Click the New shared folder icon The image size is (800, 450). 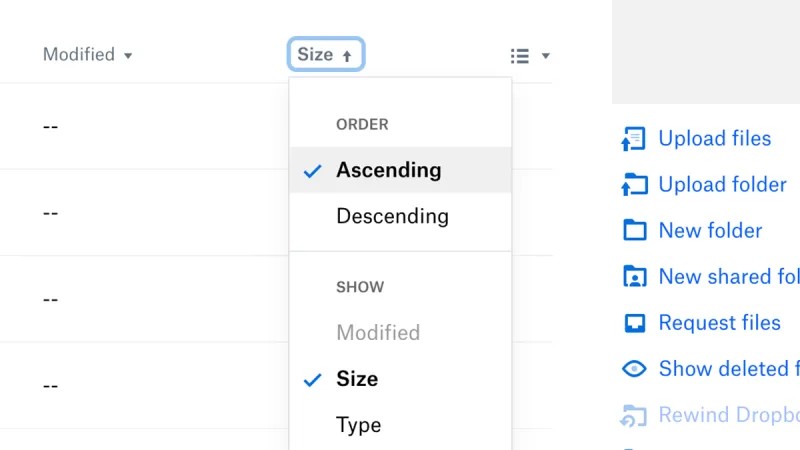(x=635, y=276)
